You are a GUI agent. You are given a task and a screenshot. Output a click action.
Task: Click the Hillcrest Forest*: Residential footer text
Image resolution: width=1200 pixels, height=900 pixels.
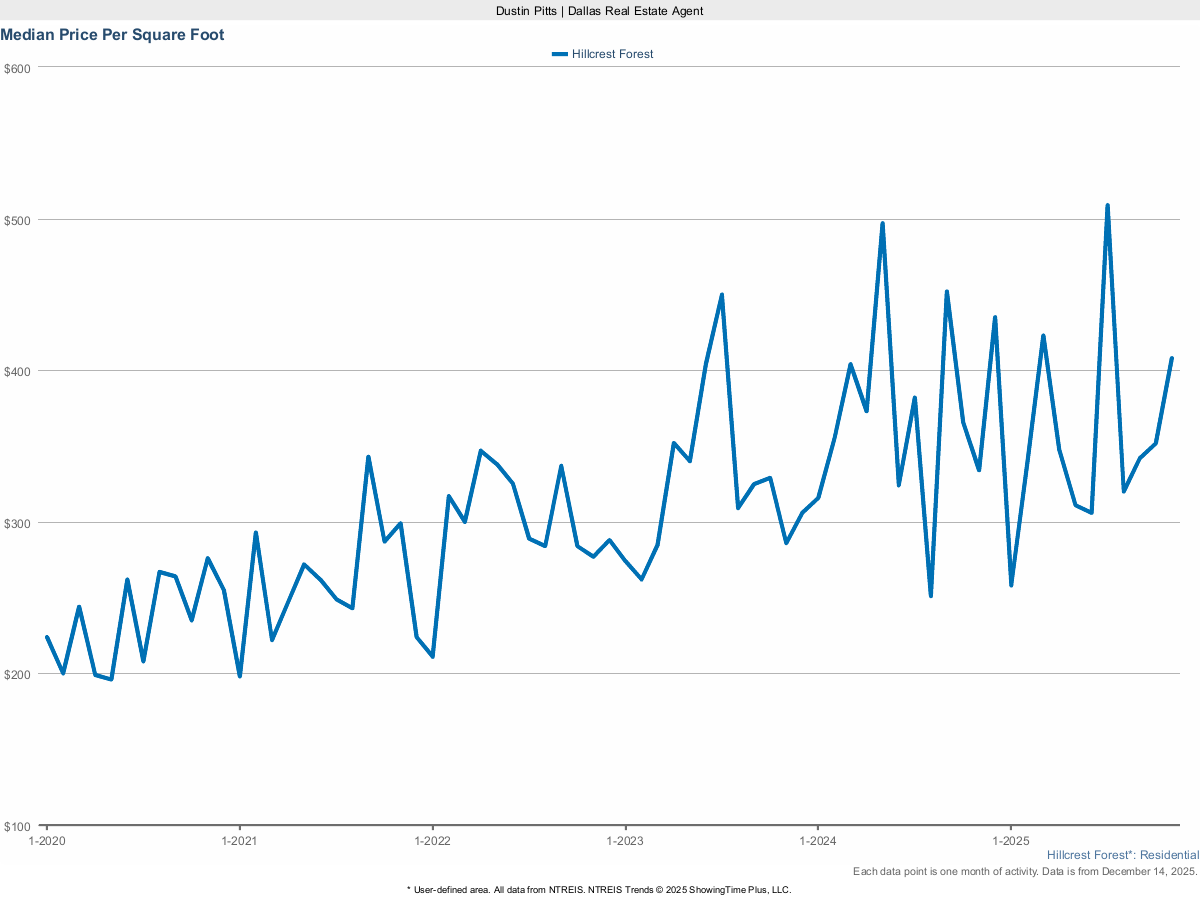[x=1122, y=855]
